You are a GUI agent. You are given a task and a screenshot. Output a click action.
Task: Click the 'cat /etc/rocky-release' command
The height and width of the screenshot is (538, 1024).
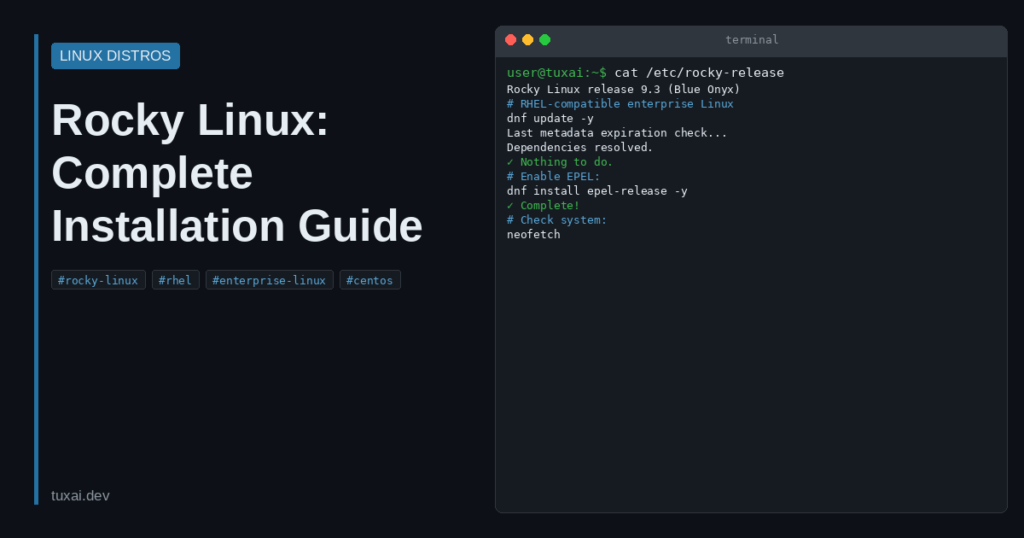coord(699,72)
